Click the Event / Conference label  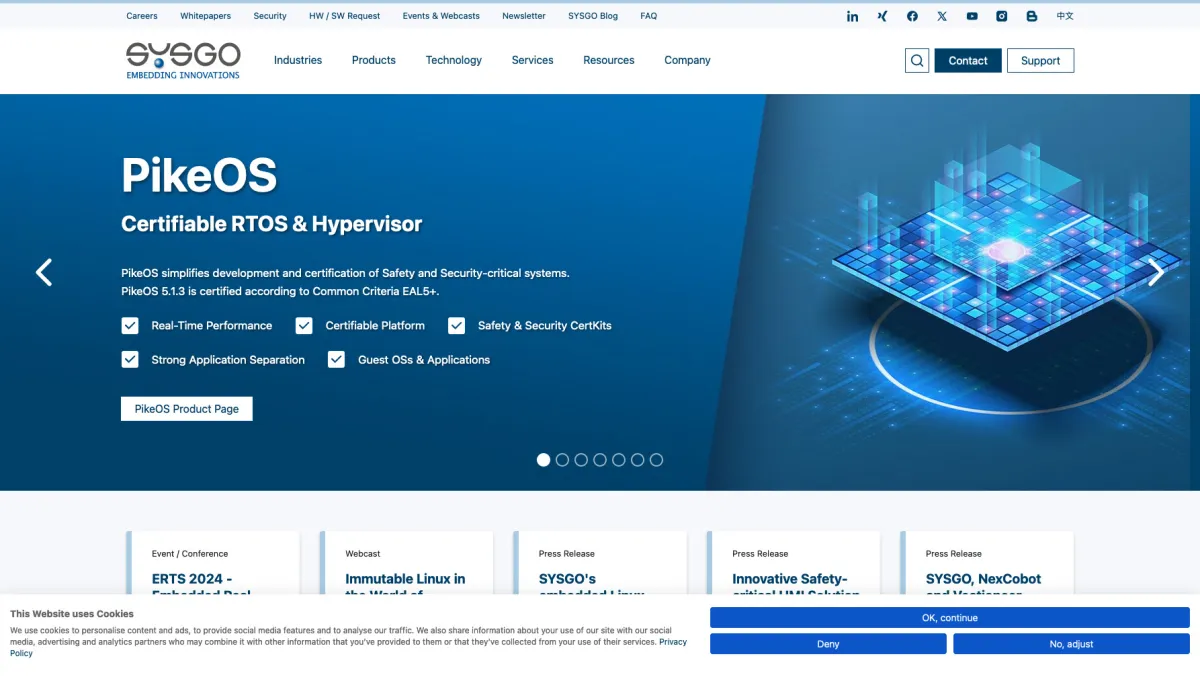(190, 553)
